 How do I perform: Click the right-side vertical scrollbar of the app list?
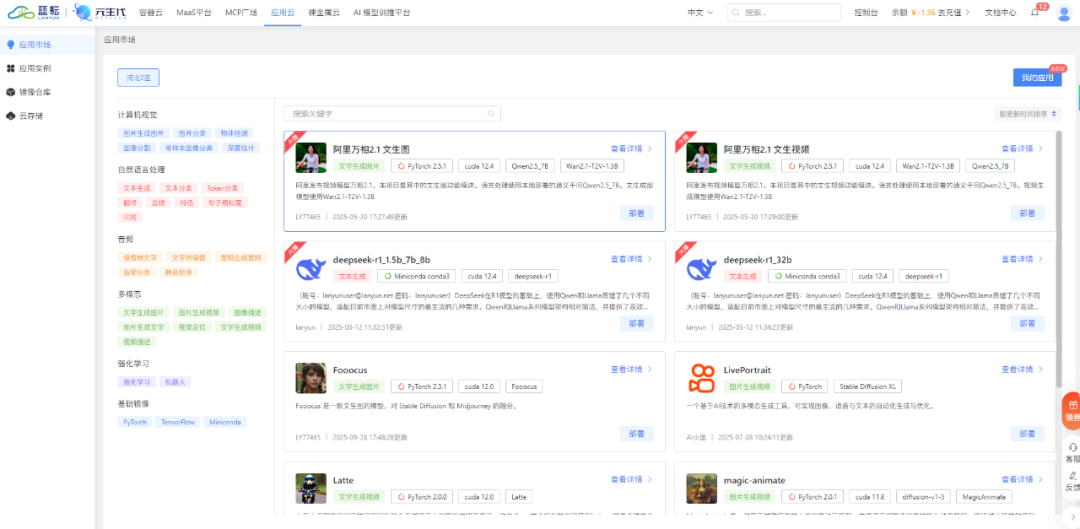coord(1059,258)
